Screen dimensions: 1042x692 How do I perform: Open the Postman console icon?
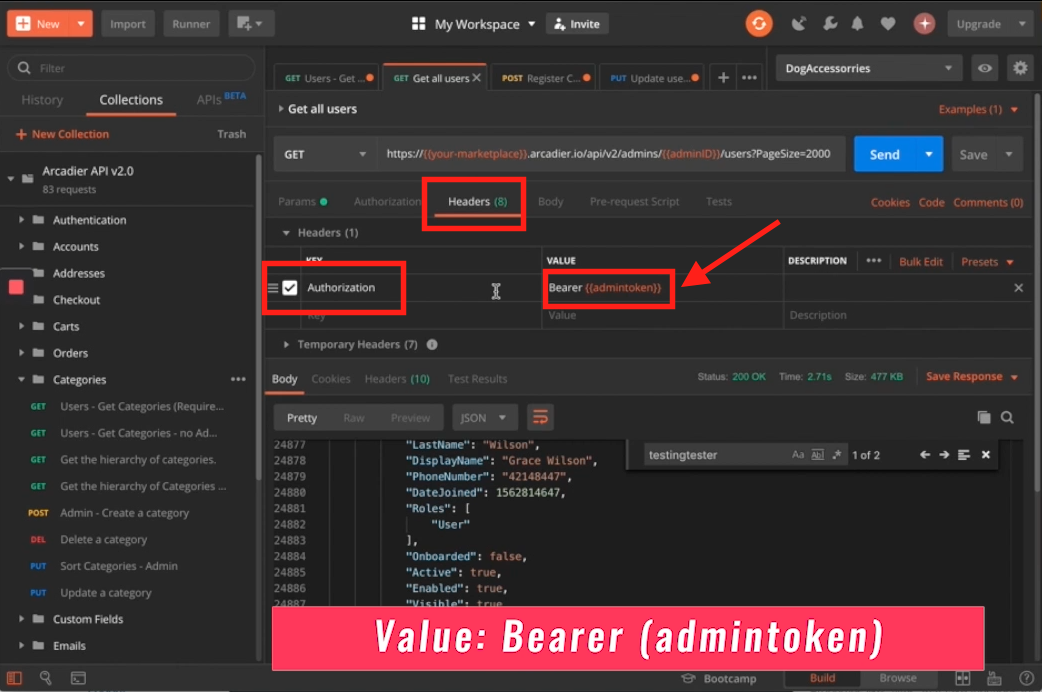click(x=78, y=678)
